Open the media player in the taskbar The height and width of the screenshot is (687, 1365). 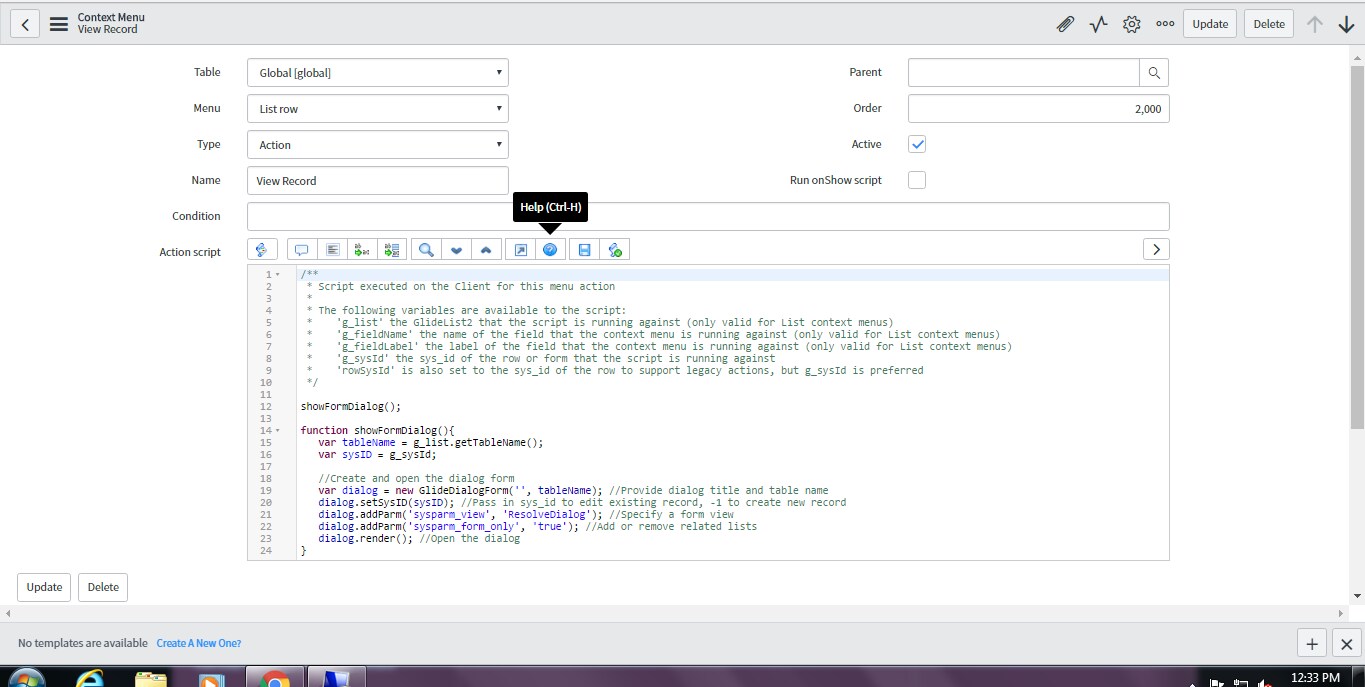coord(212,680)
